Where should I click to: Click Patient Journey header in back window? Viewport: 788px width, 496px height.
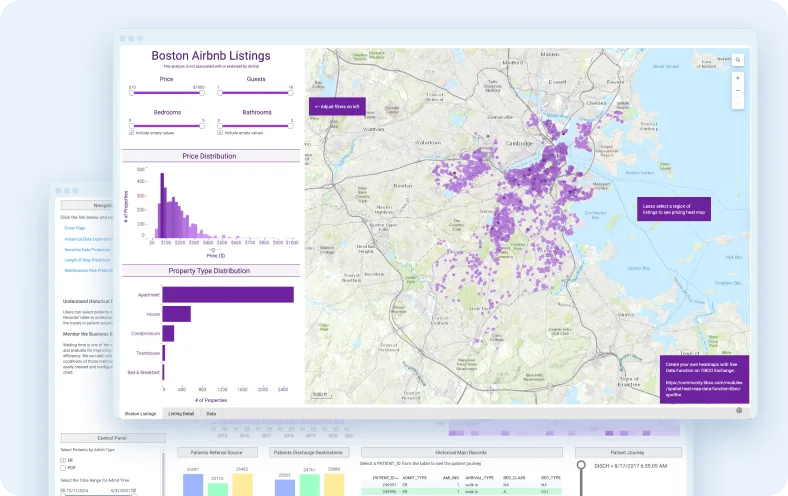(628, 453)
